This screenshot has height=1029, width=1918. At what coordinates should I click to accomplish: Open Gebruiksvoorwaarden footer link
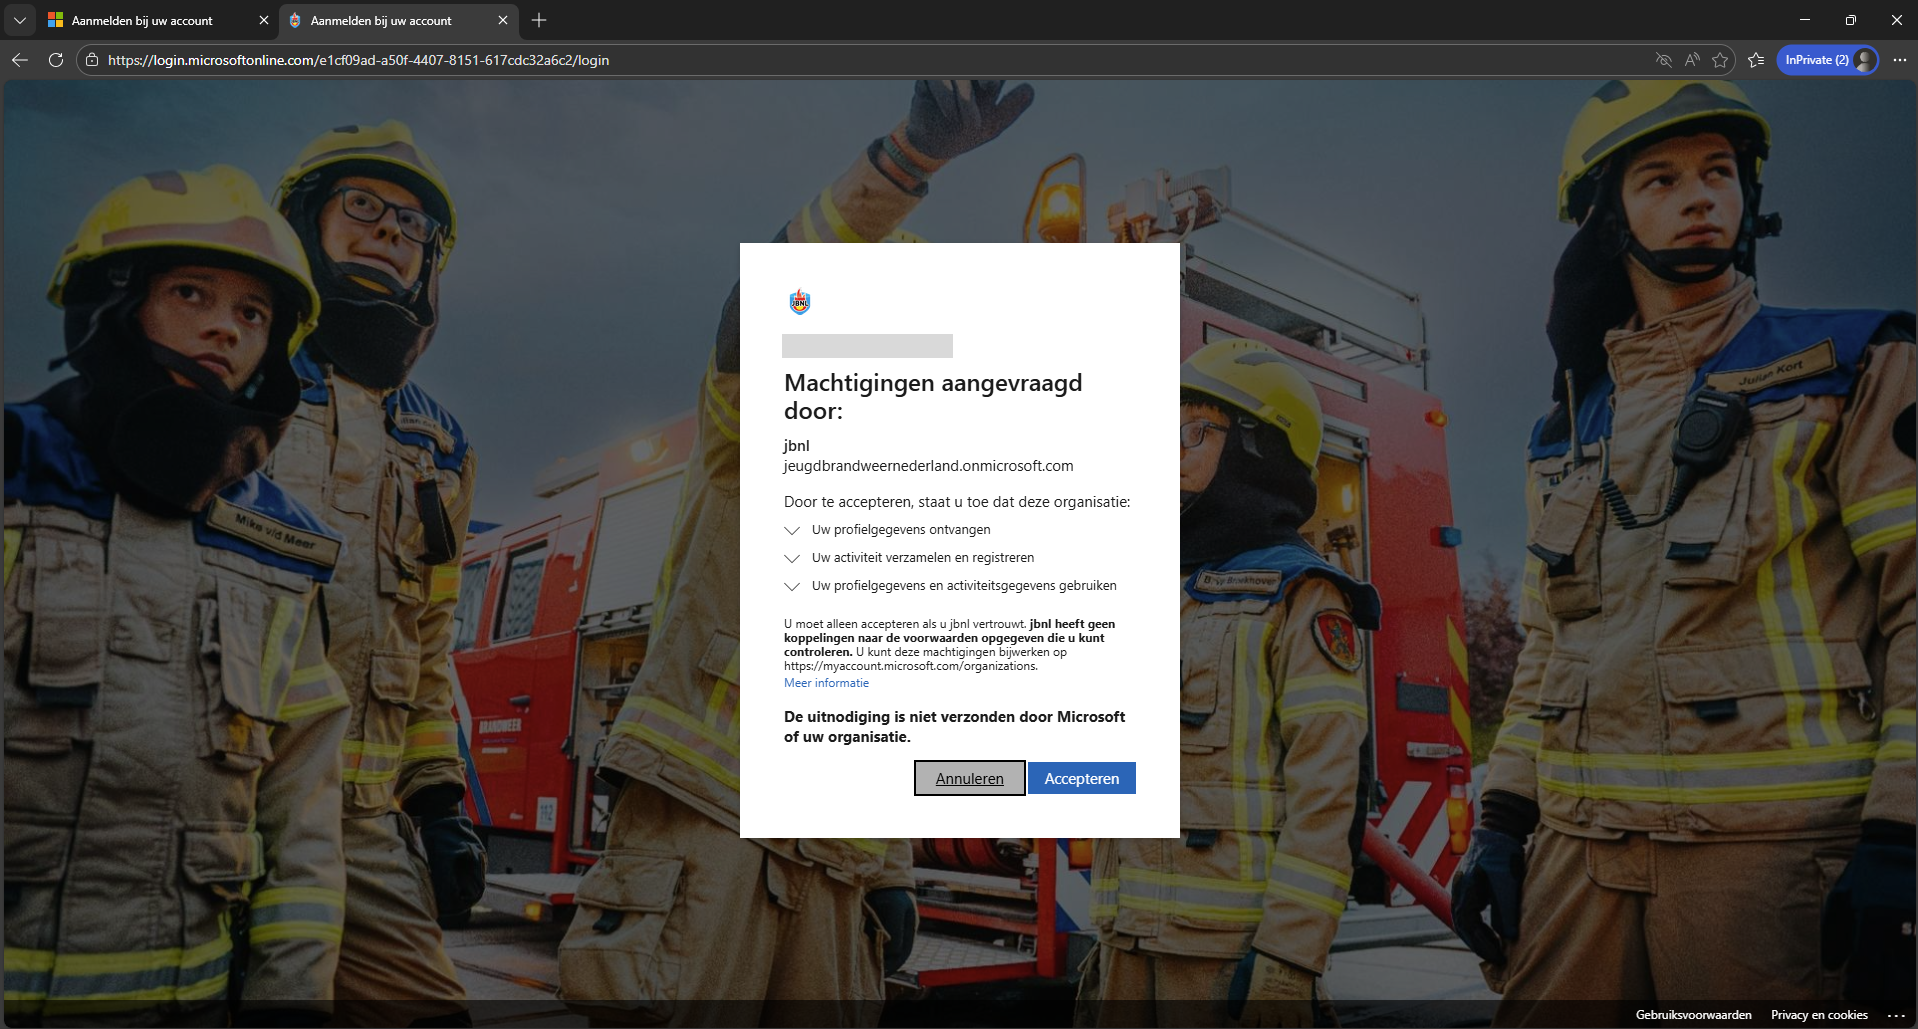[x=1693, y=1014]
